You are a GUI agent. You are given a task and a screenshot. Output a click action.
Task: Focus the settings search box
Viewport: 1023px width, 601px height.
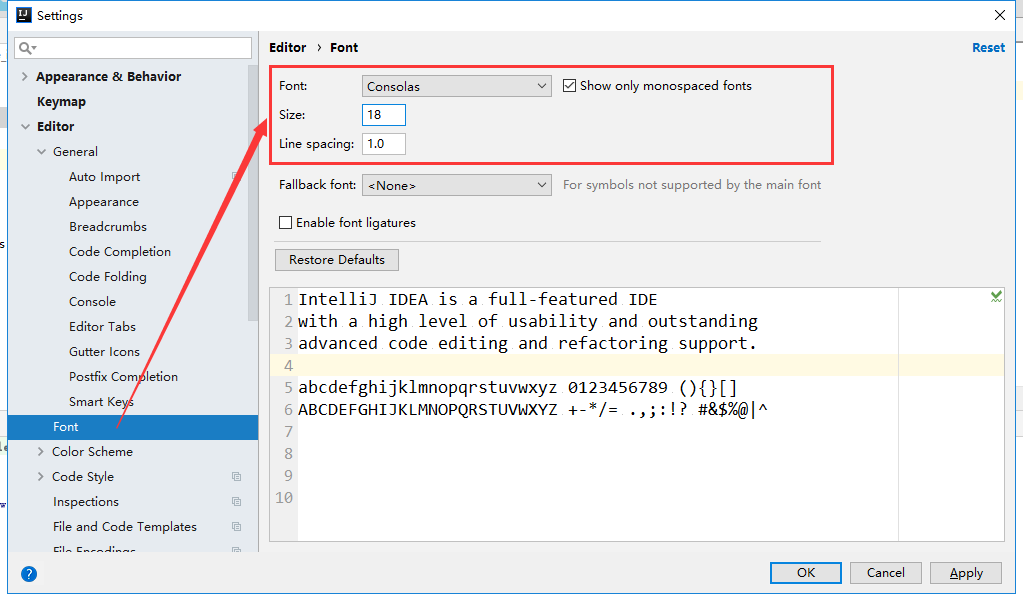(x=133, y=48)
